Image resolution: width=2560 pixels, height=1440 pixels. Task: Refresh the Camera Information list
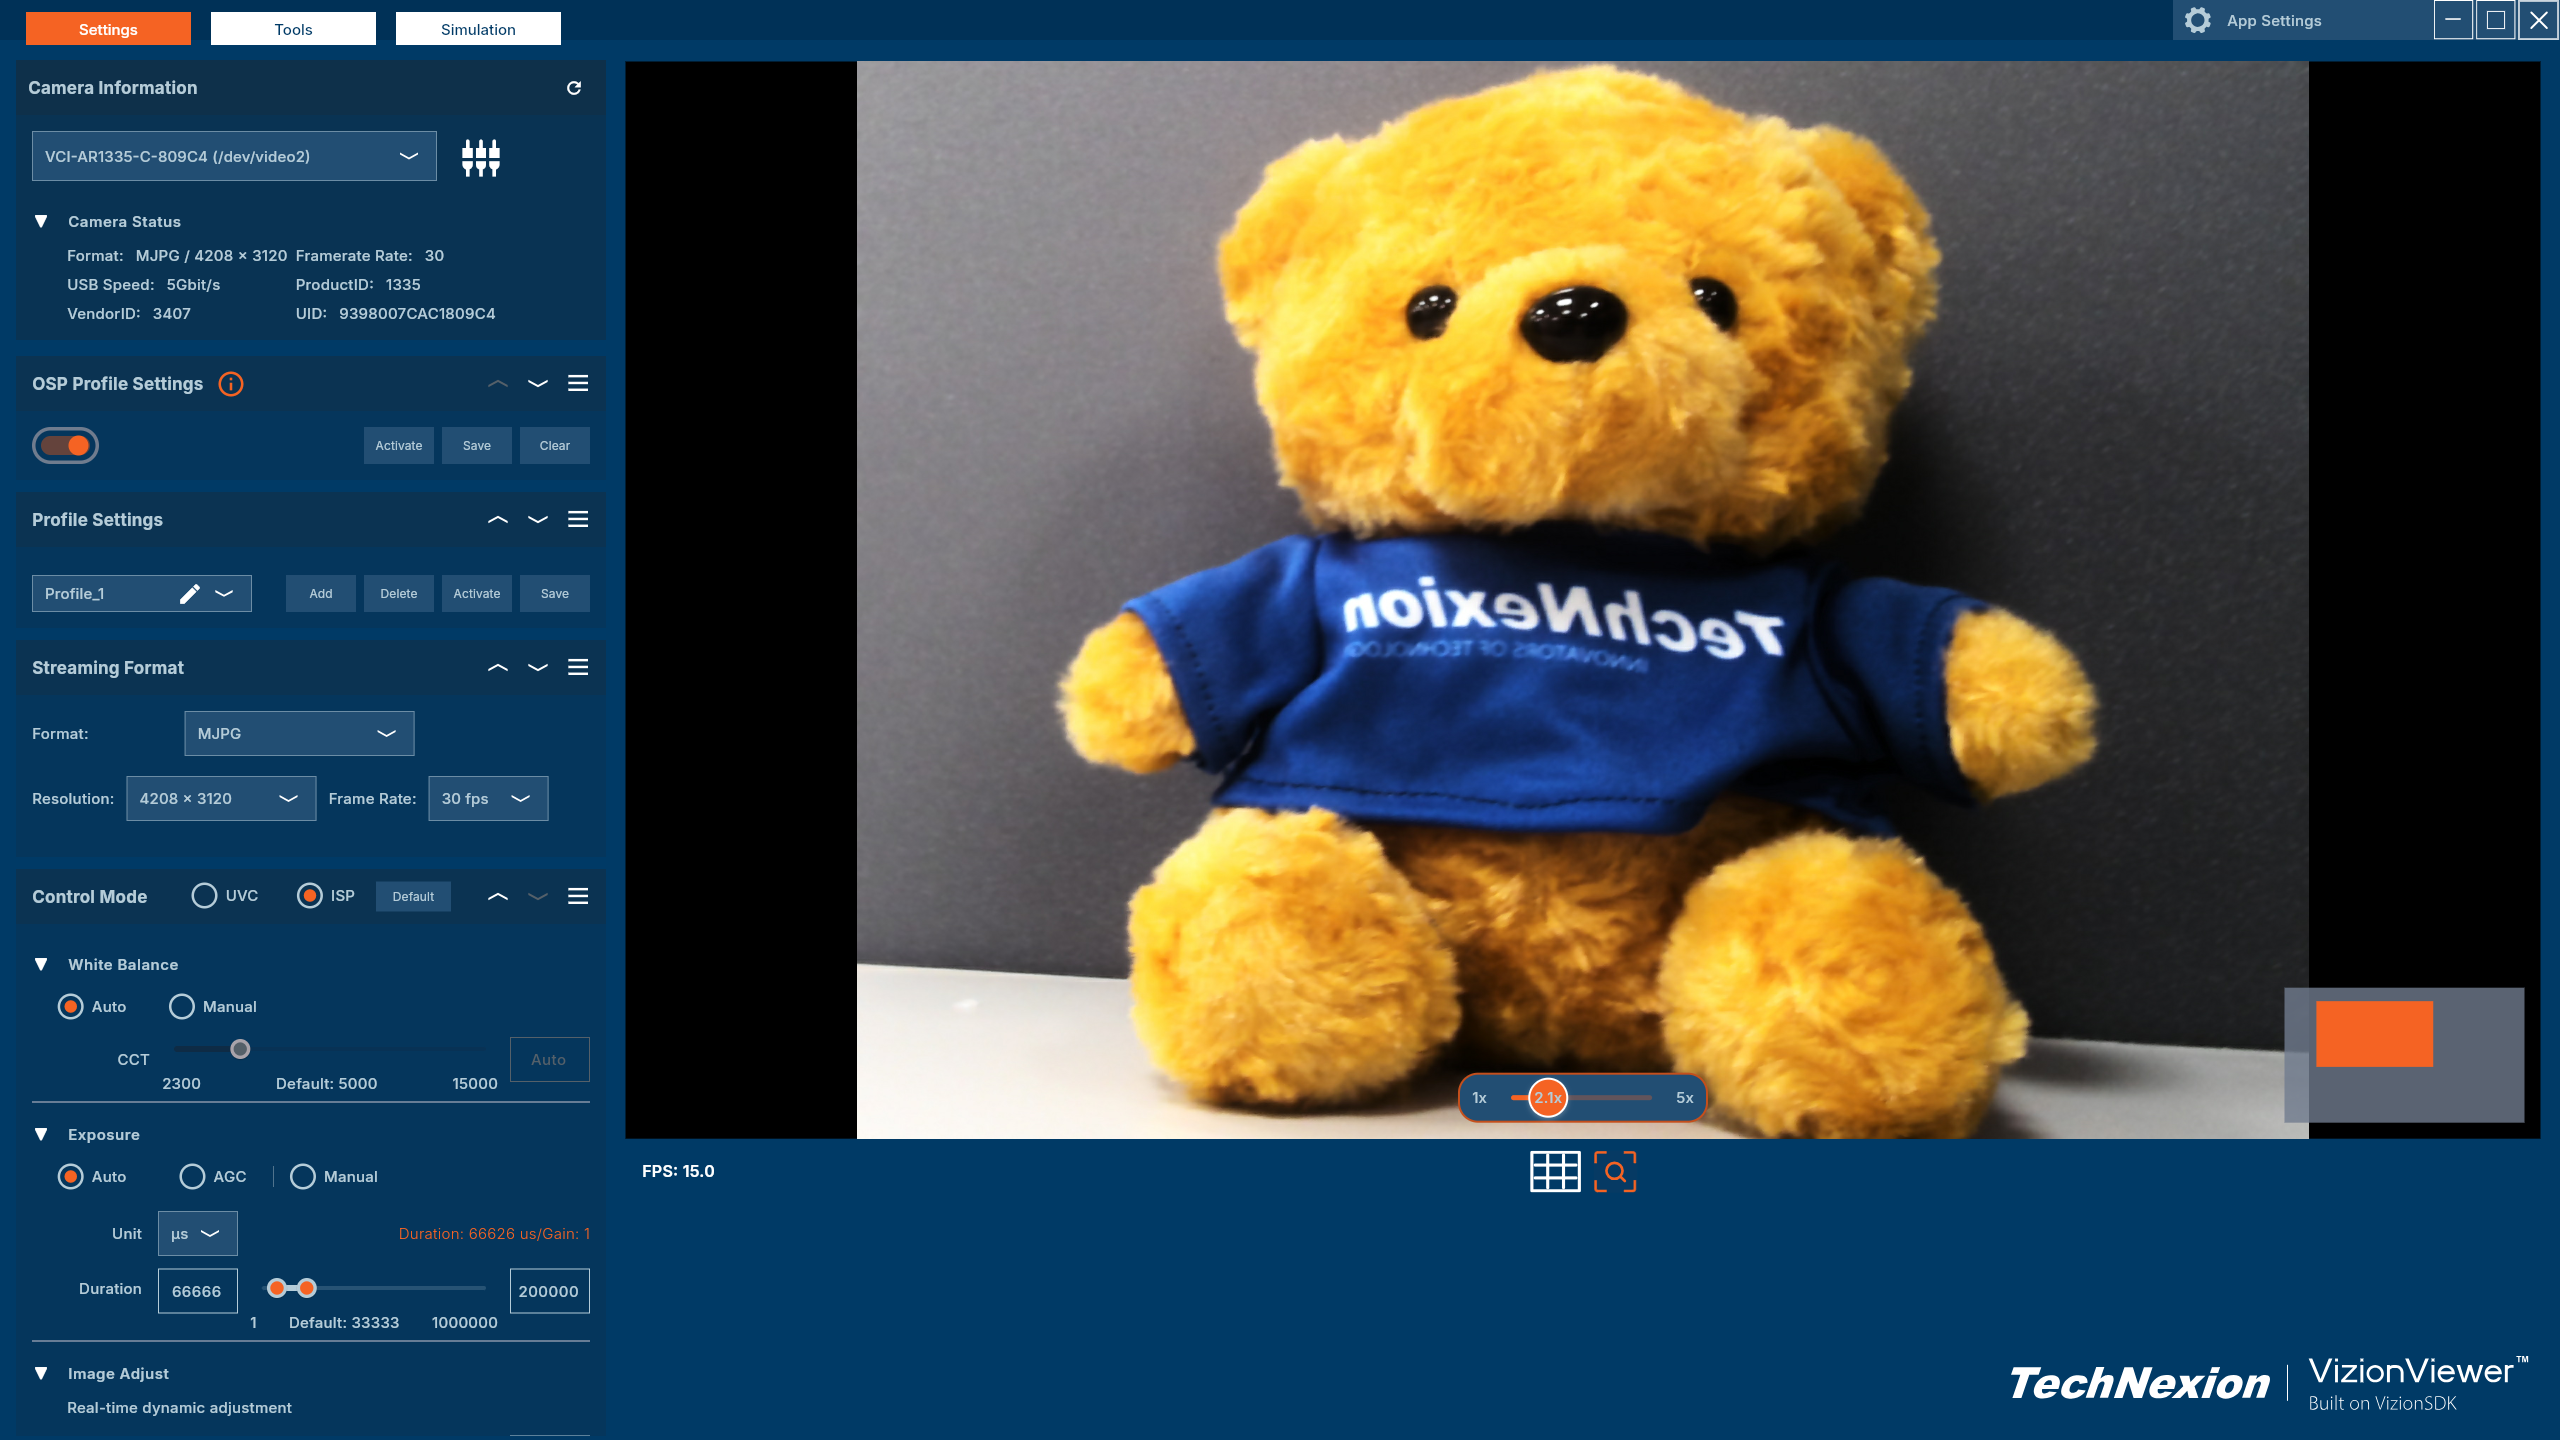point(574,88)
